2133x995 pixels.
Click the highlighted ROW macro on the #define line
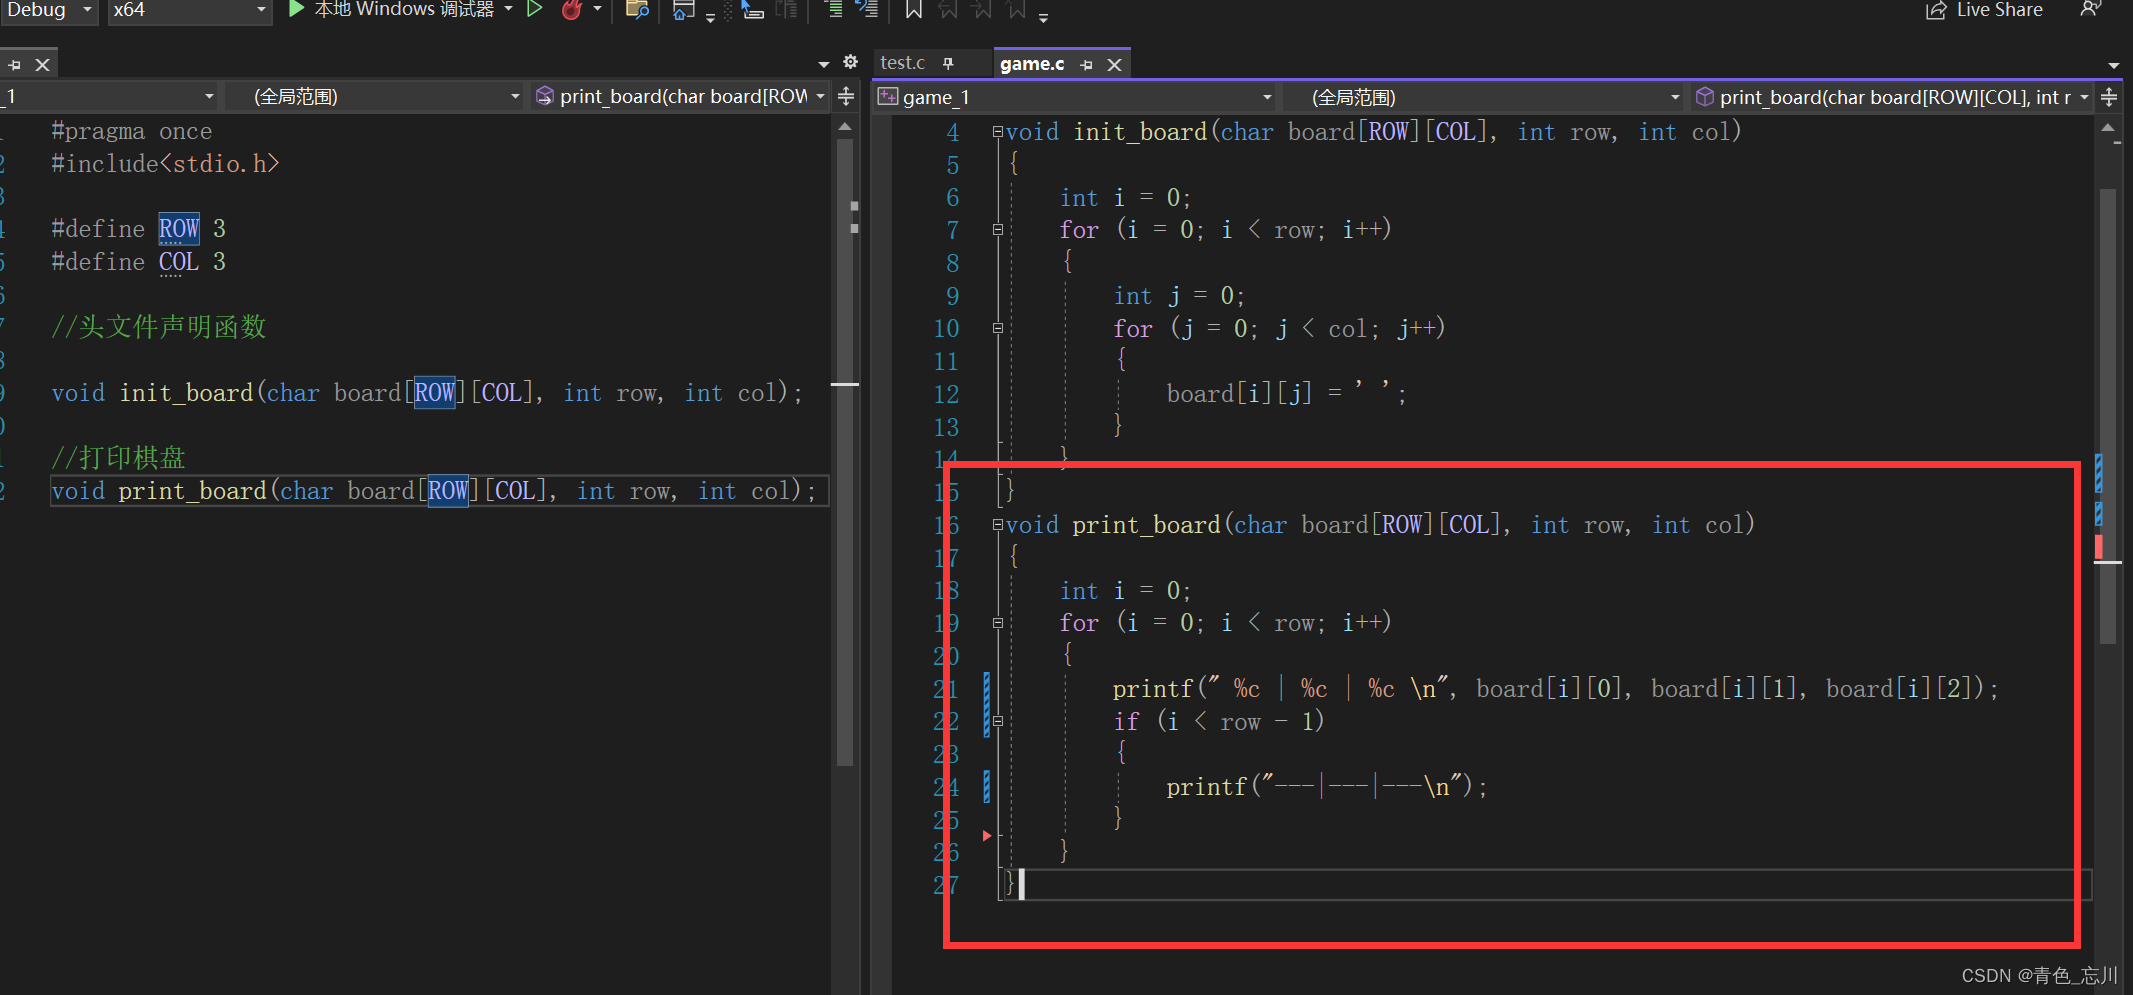click(x=179, y=229)
